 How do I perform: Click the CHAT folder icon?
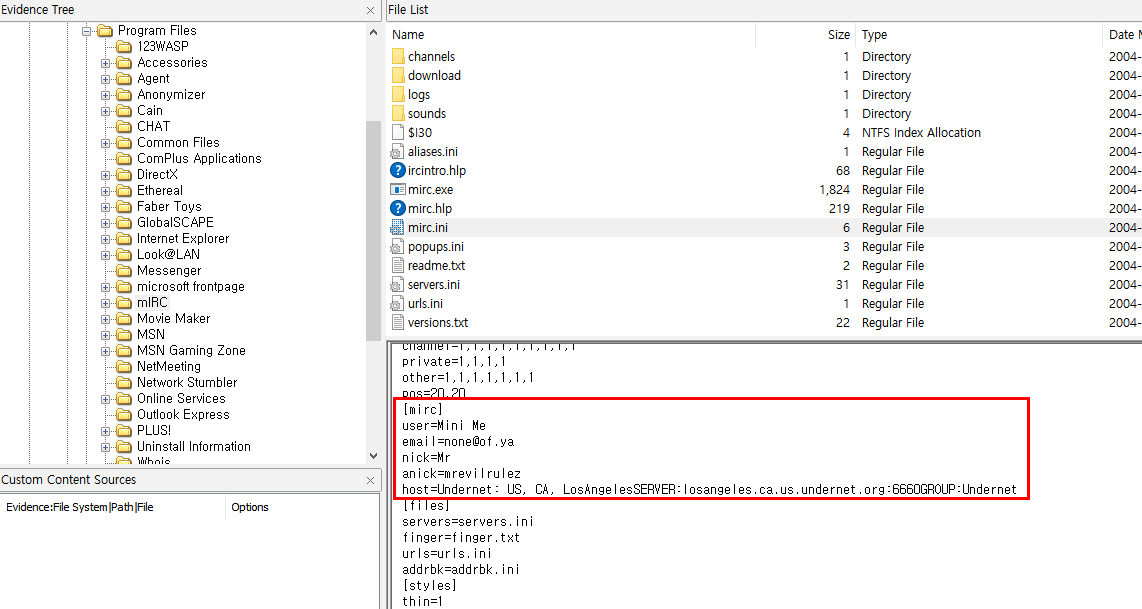(125, 127)
